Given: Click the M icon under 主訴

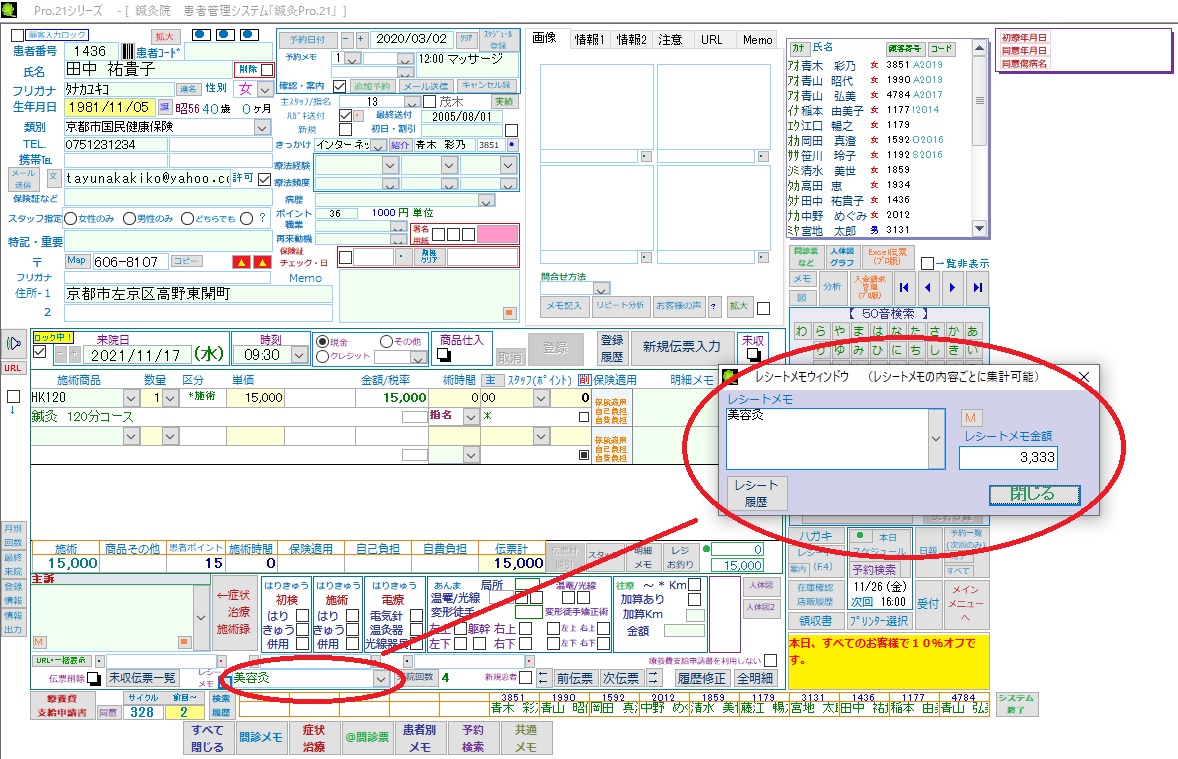Looking at the screenshot, I should pyautogui.click(x=39, y=642).
